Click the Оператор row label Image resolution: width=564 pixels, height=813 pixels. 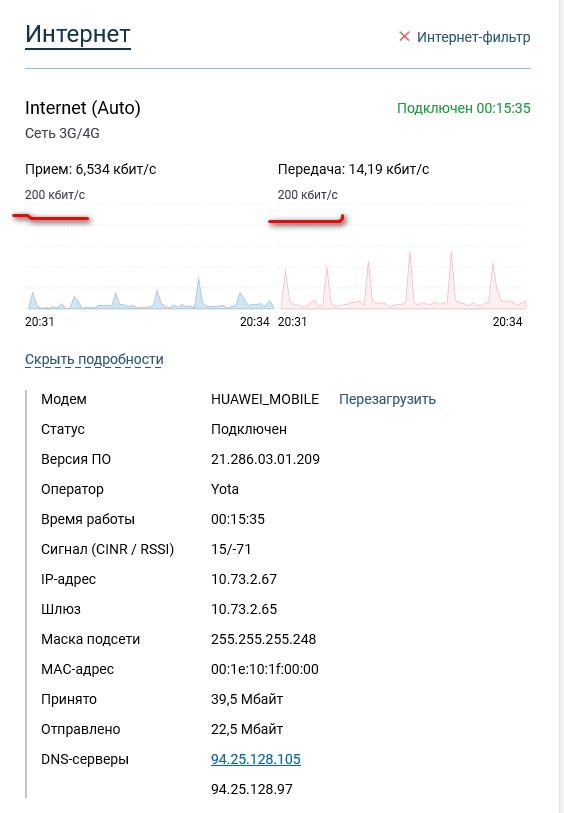[73, 489]
